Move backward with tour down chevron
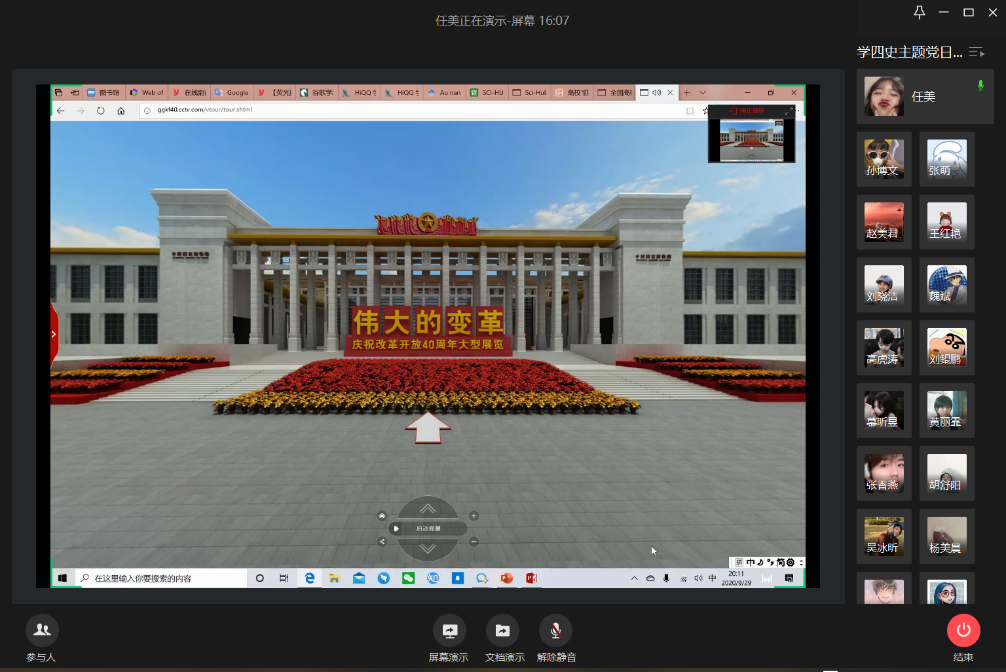Image resolution: width=1006 pixels, height=672 pixels. (428, 549)
